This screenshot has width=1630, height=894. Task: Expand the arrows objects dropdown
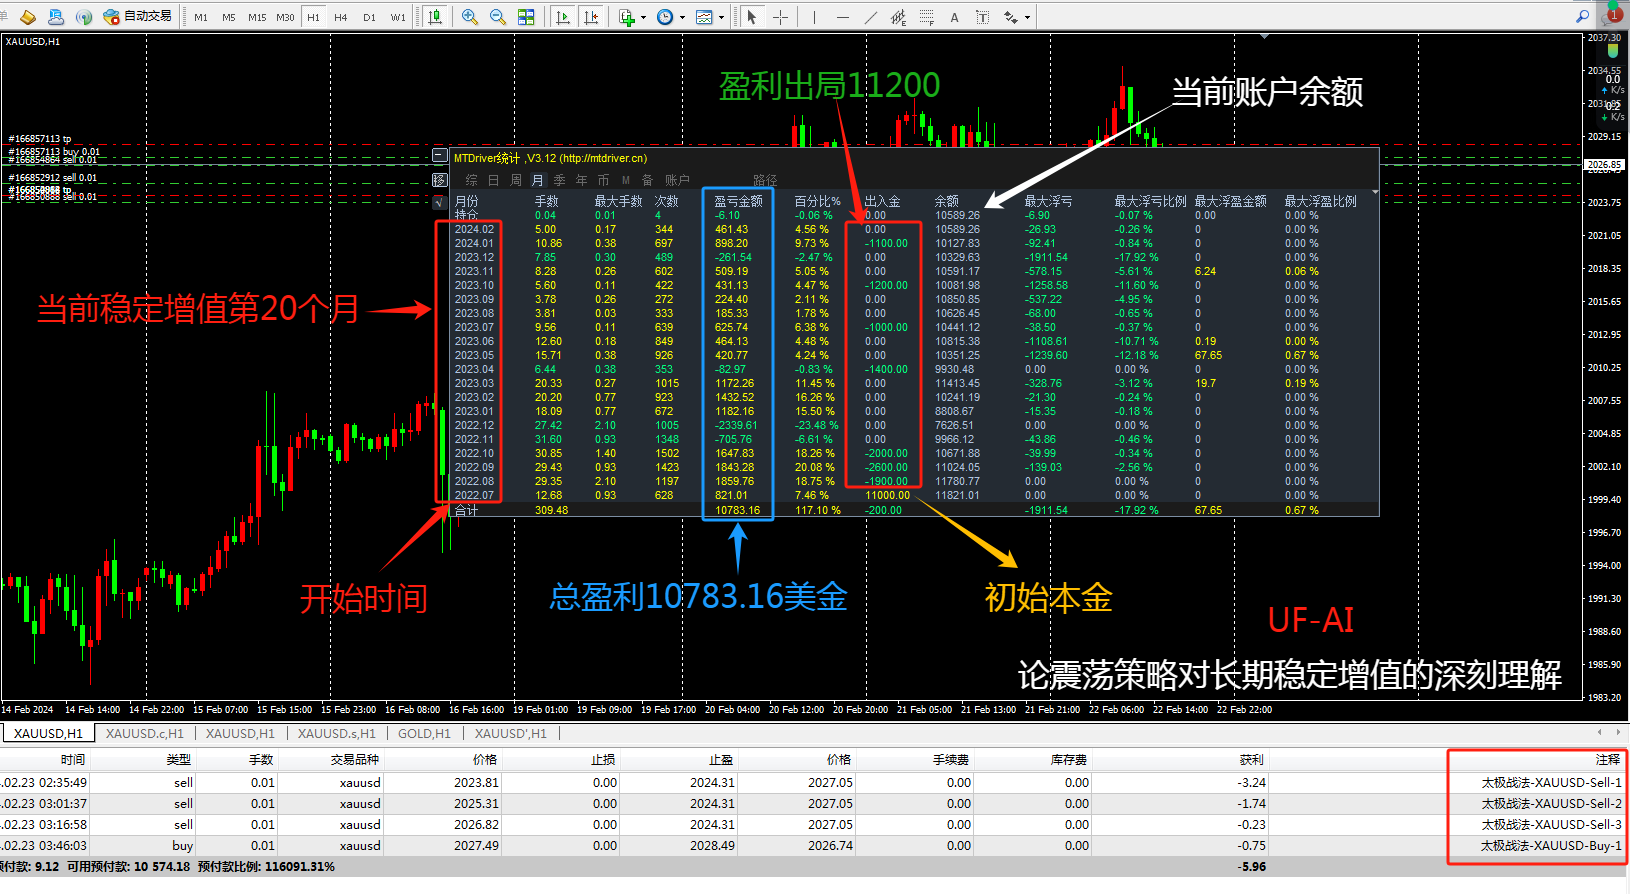click(1027, 17)
